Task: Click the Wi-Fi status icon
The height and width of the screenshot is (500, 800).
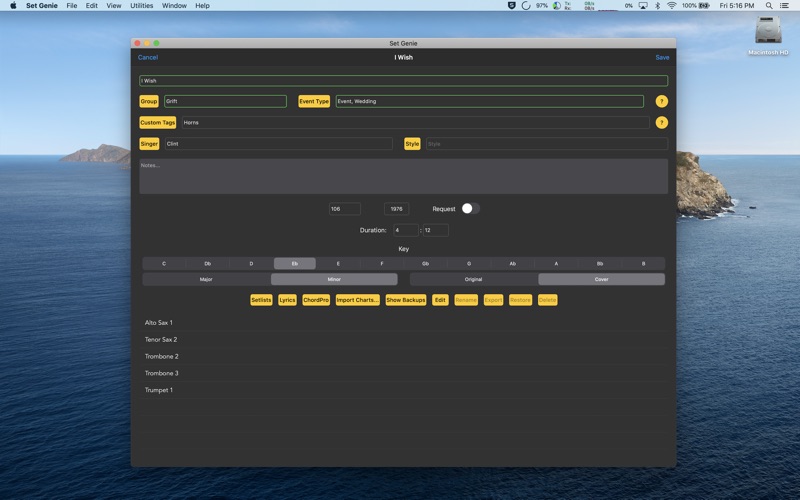Action: 671,6
